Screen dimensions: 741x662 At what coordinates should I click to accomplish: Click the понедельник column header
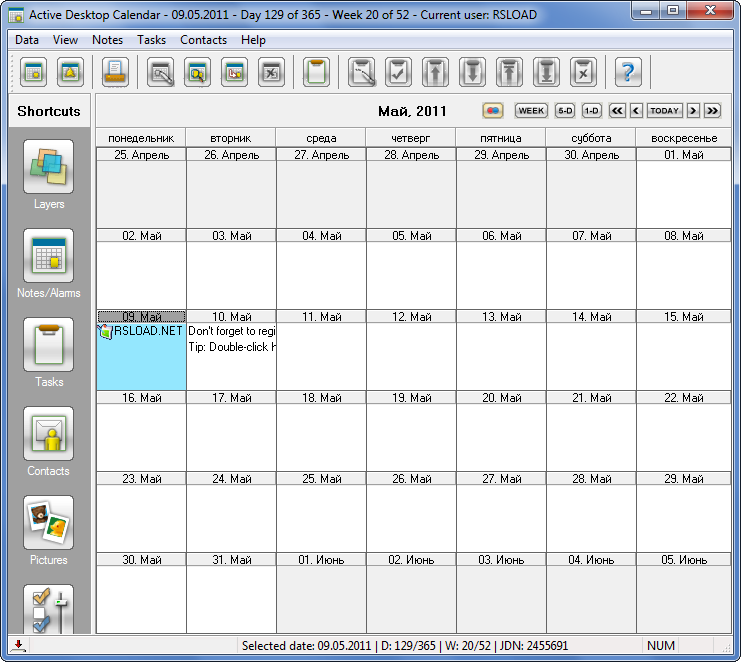(141, 138)
